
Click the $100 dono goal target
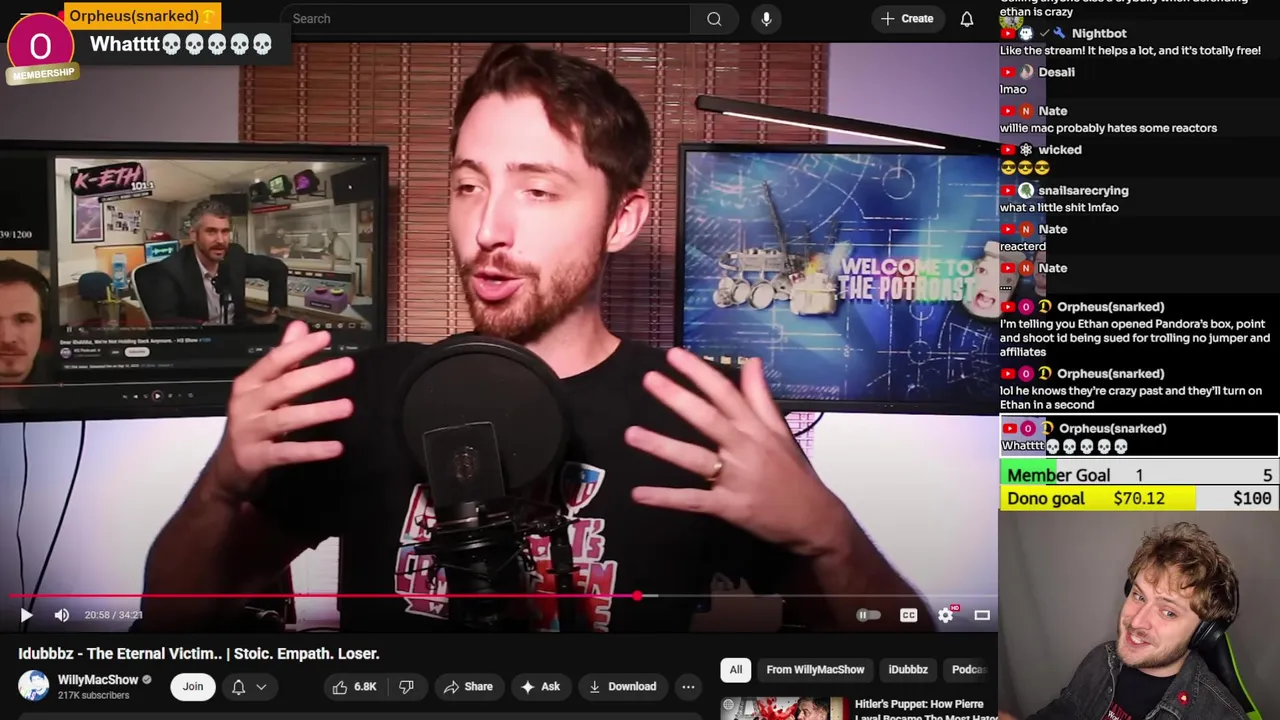pyautogui.click(x=1252, y=498)
